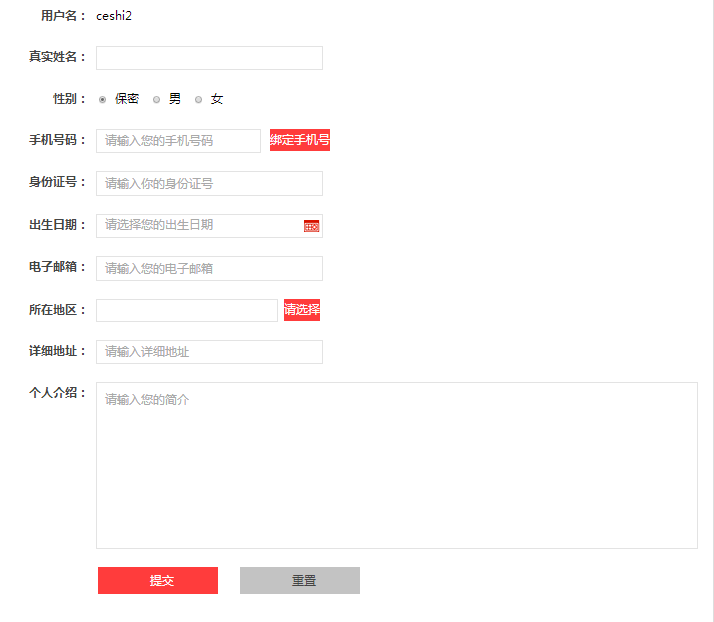This screenshot has height=622, width=714.
Task: Click the username text ceshi2
Action: click(x=114, y=16)
